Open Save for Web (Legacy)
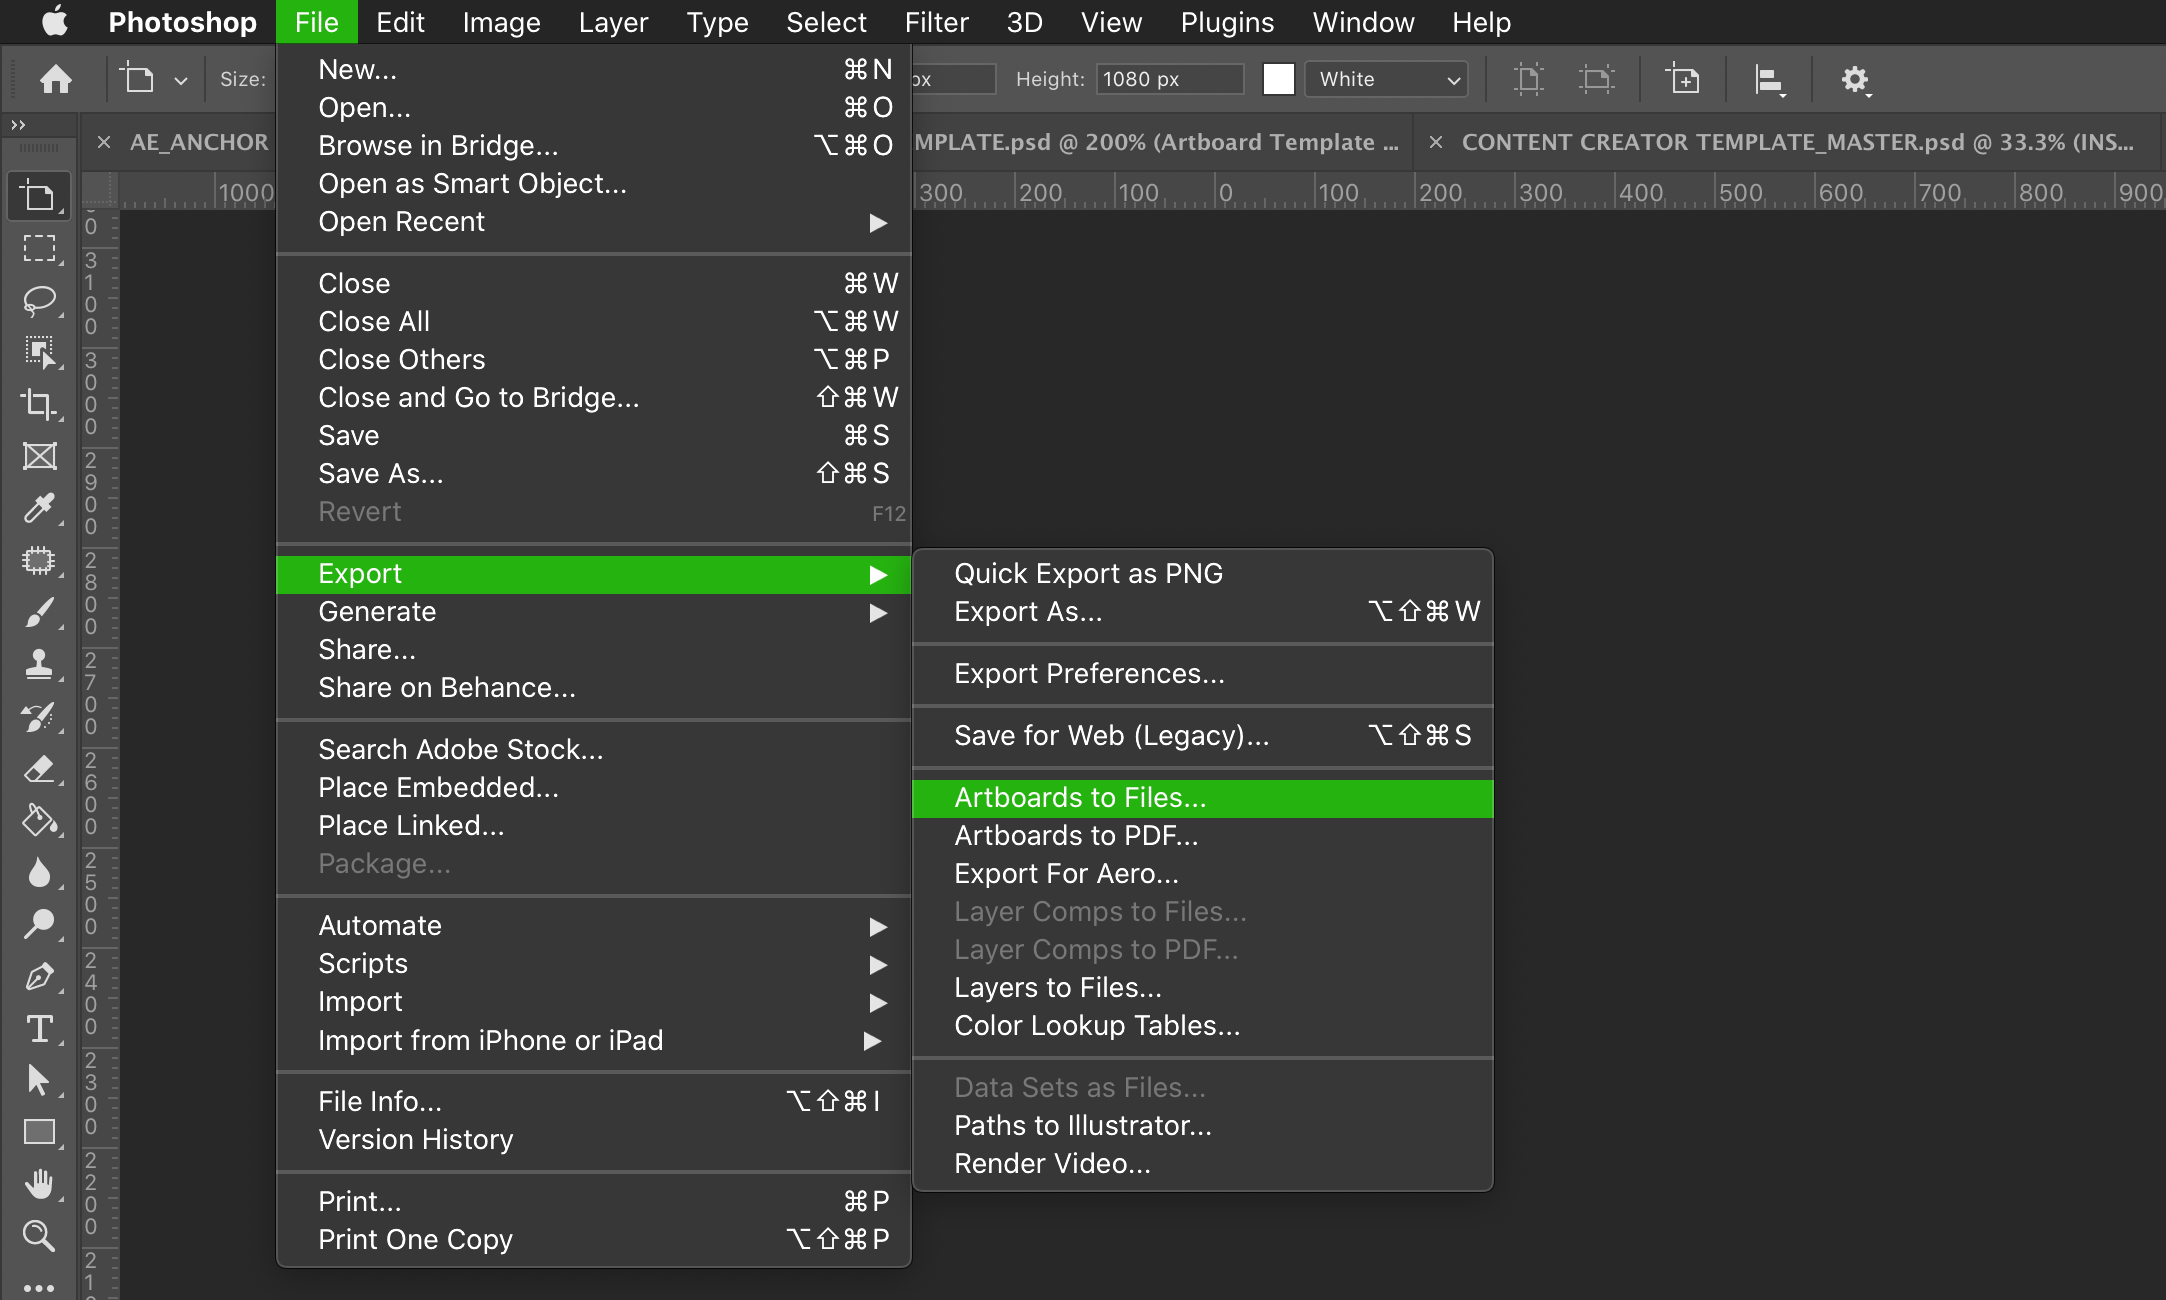Viewport: 2166px width, 1300px height. (1203, 736)
